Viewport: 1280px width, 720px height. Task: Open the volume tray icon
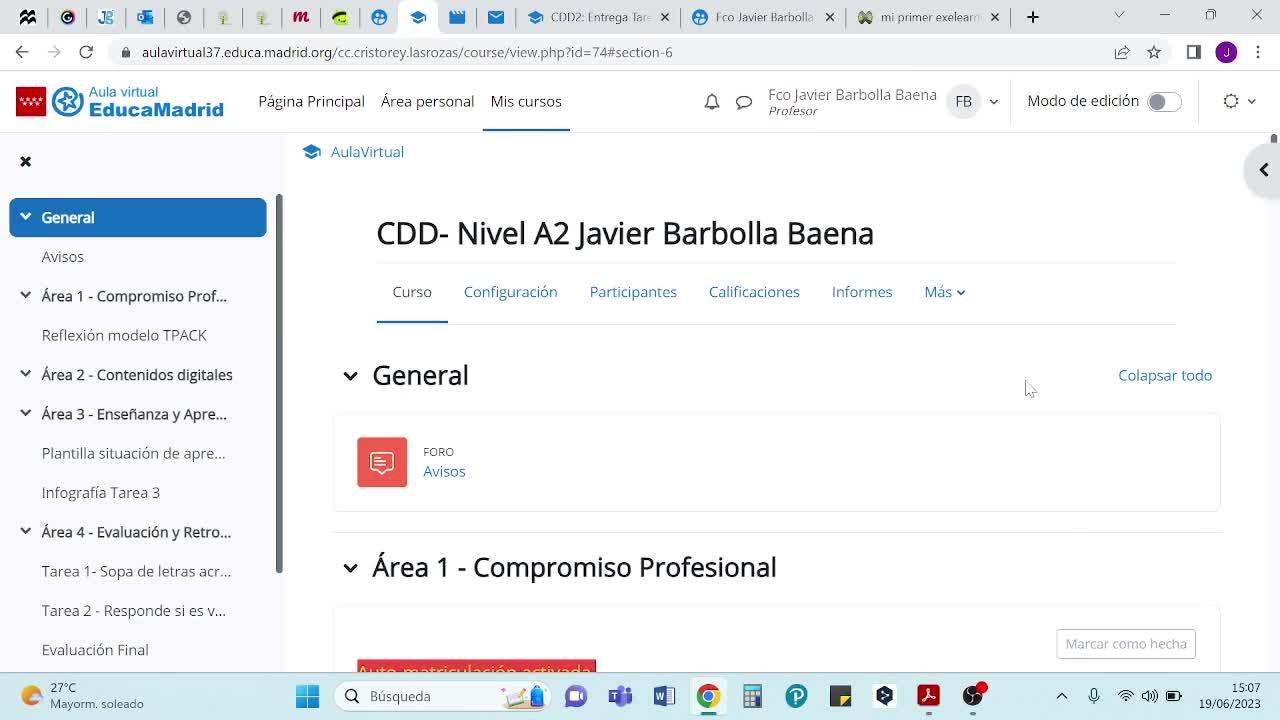click(x=1150, y=696)
